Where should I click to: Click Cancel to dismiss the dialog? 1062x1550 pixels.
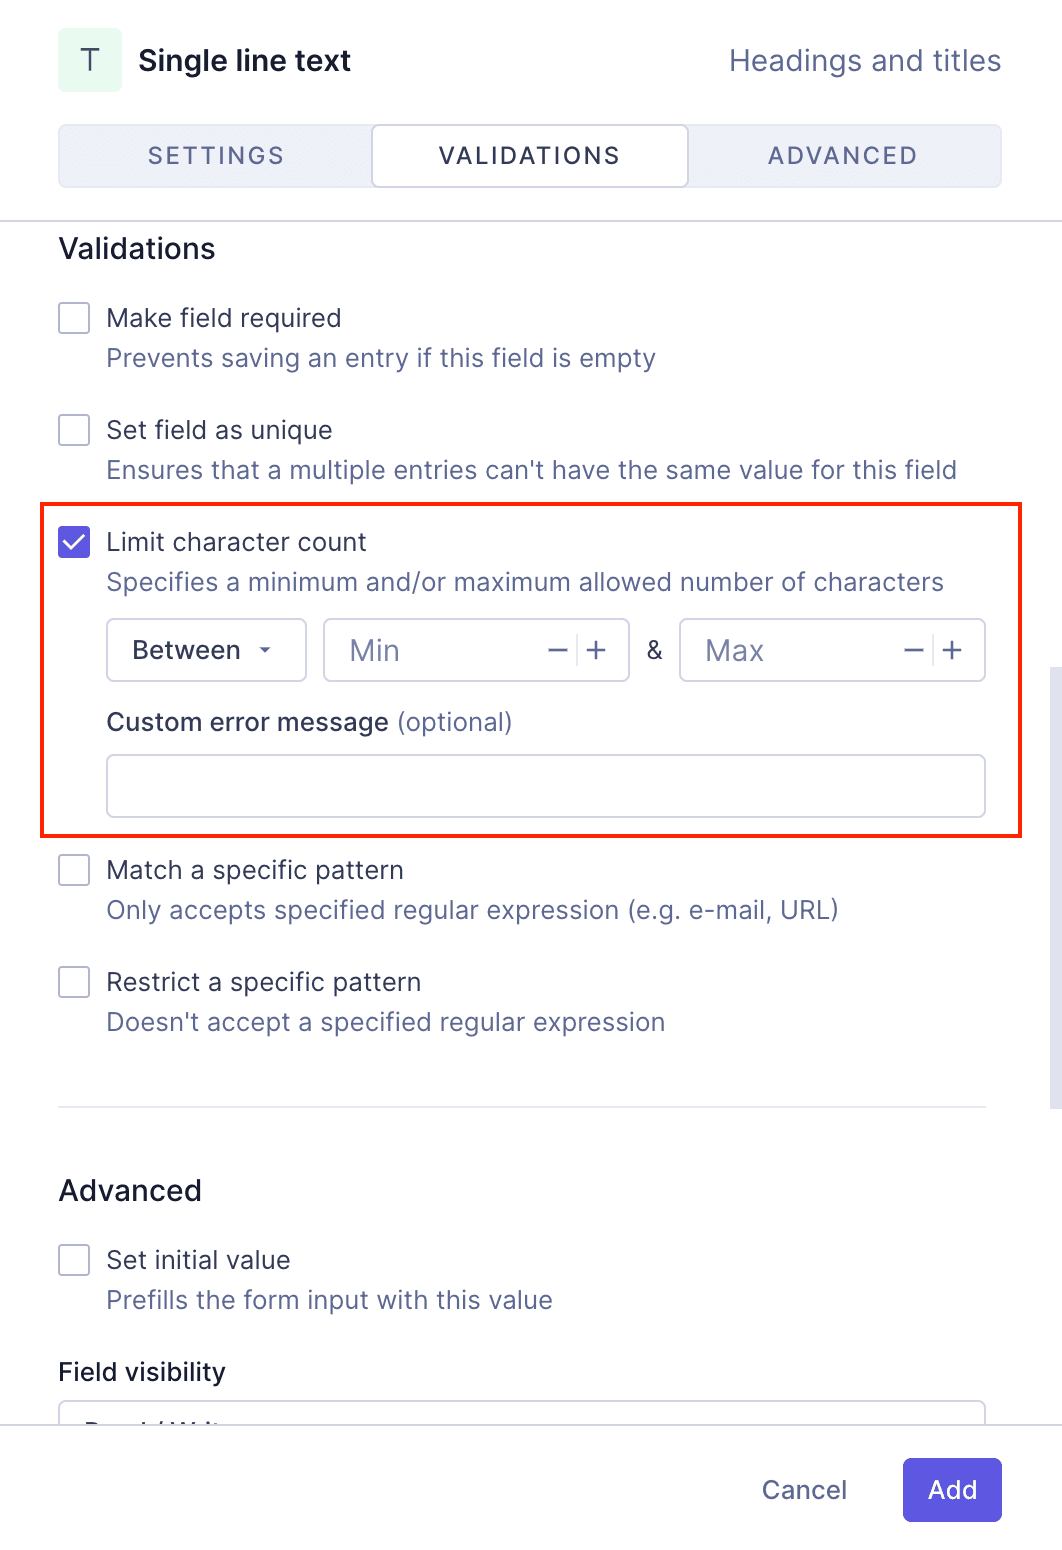[x=803, y=1489]
